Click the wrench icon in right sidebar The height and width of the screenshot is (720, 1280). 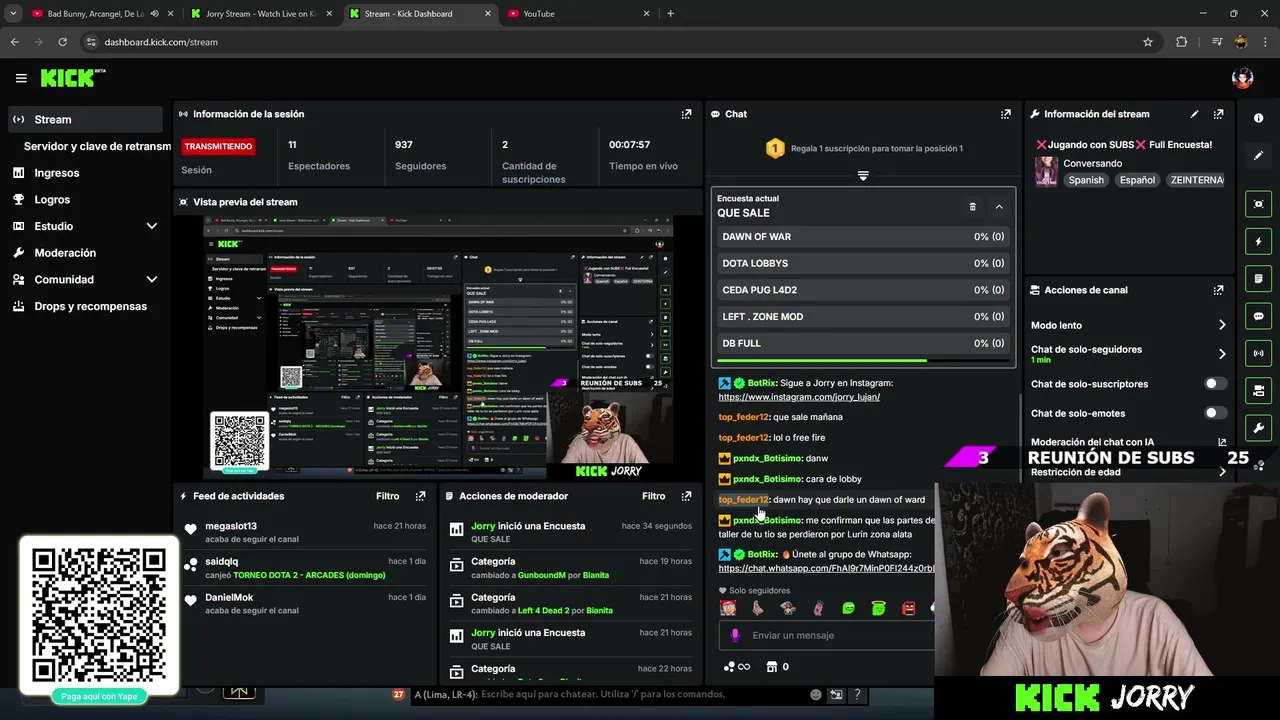tap(1258, 428)
